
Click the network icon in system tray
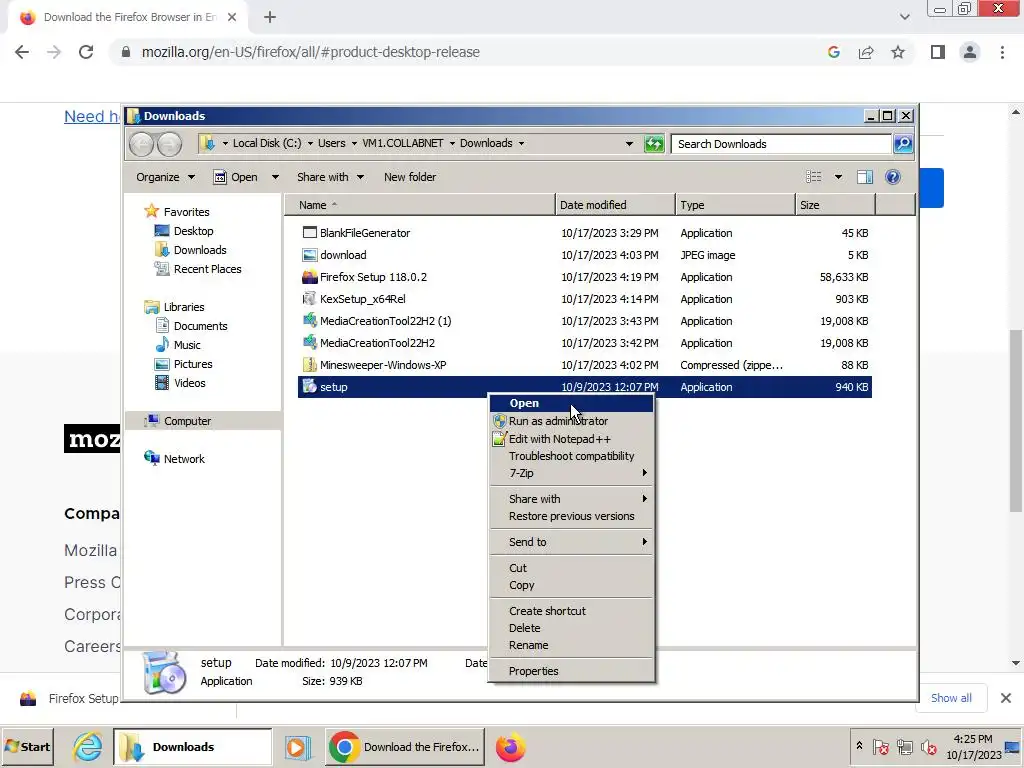(x=904, y=746)
